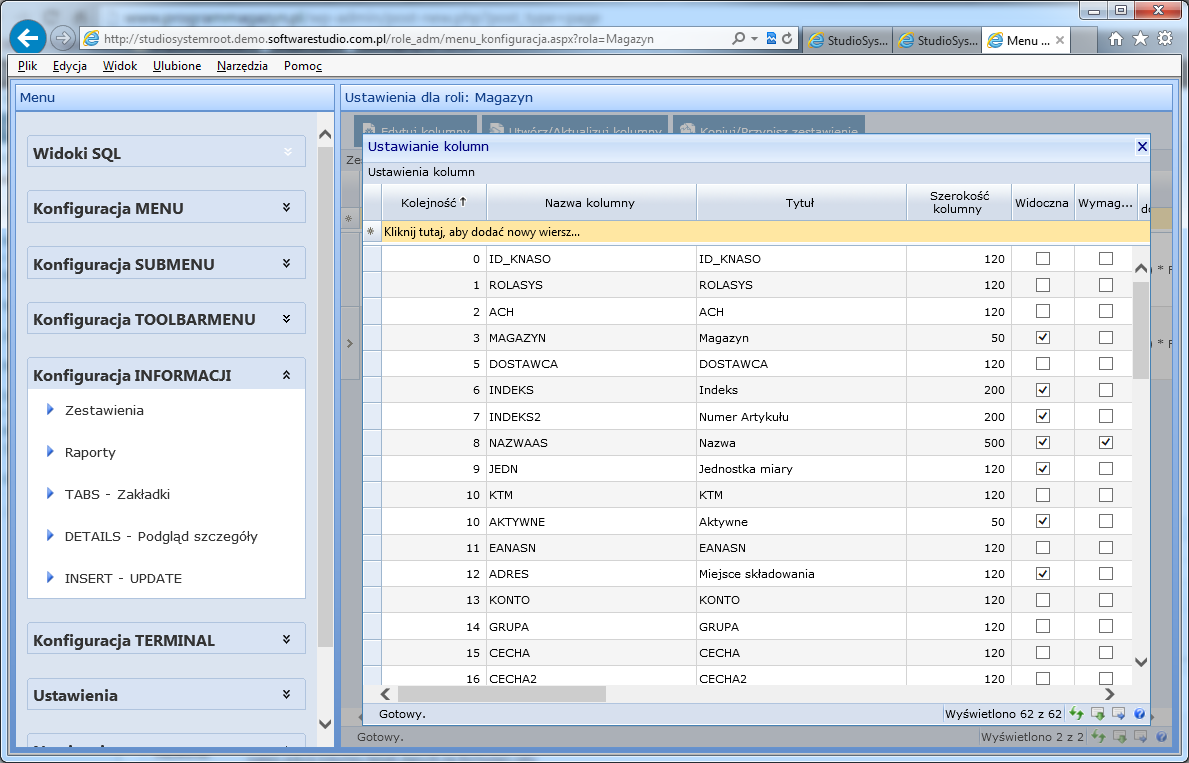This screenshot has height=763, width=1189.
Task: Click the dialog horizontal scrollbar right arrow
Action: pyautogui.click(x=1109, y=694)
